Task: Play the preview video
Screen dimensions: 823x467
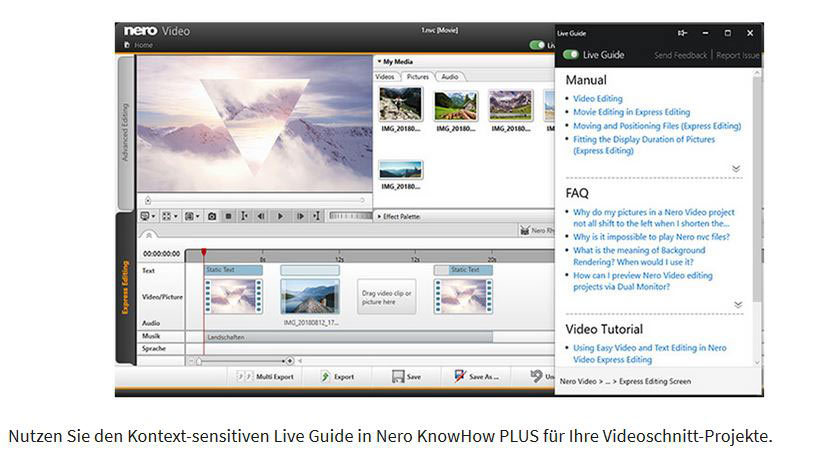Action: pos(281,216)
